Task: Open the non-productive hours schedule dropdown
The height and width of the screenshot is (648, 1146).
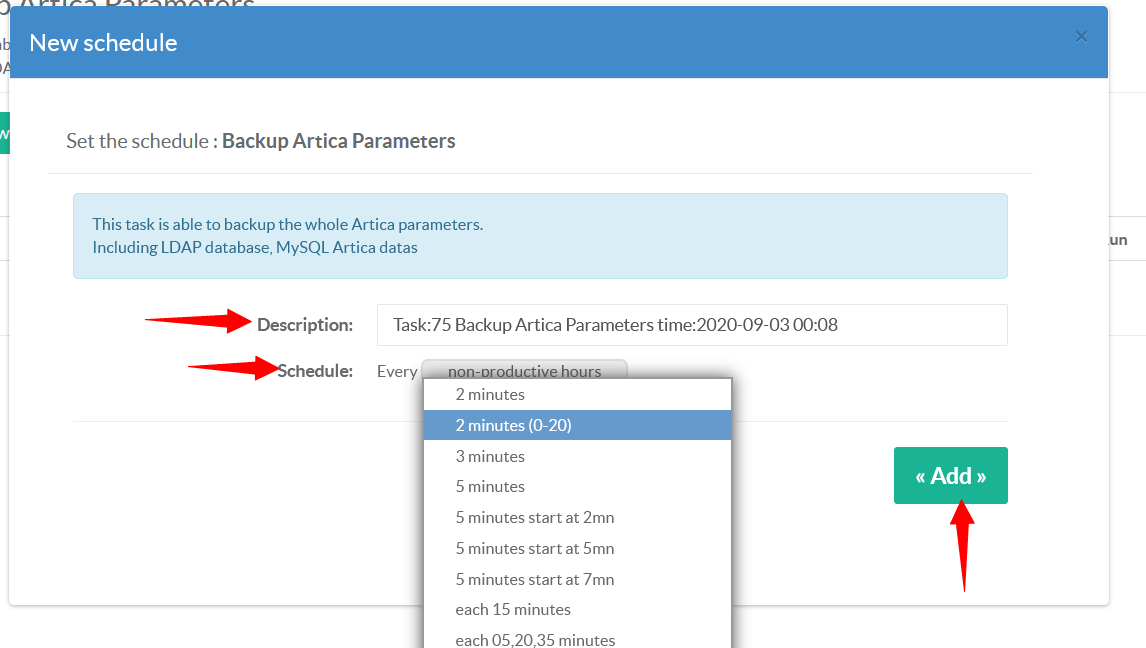Action: tap(524, 370)
